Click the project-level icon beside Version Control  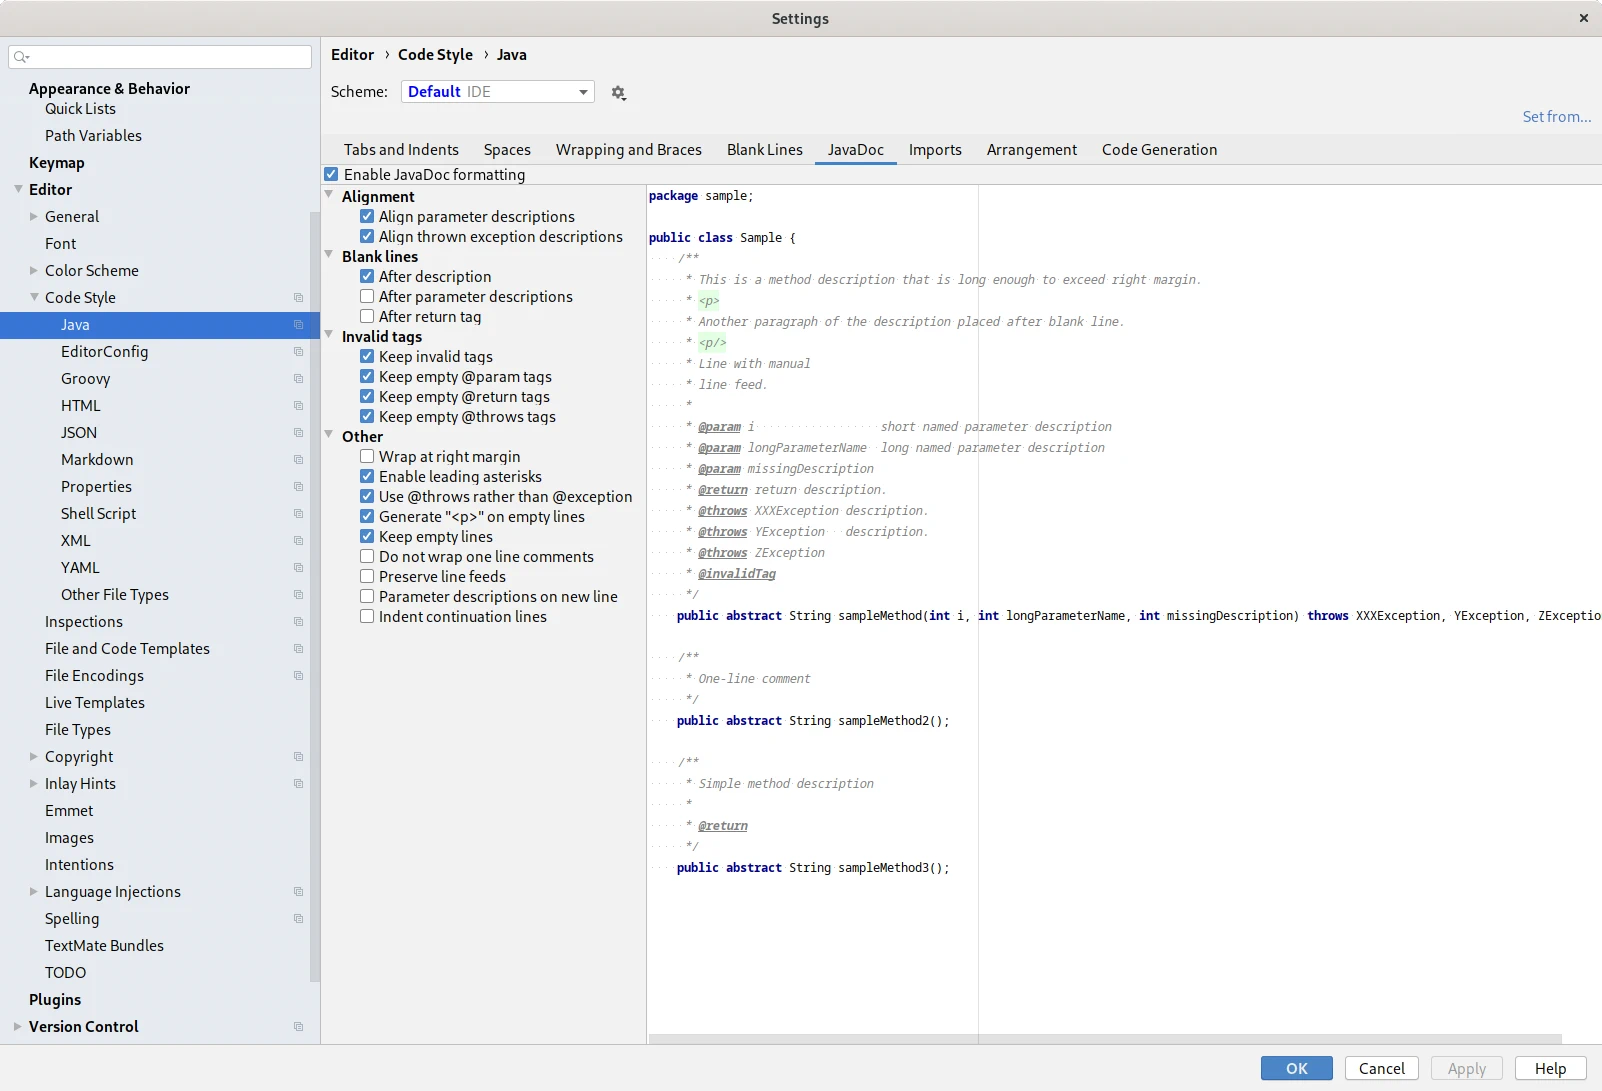[x=298, y=1027]
